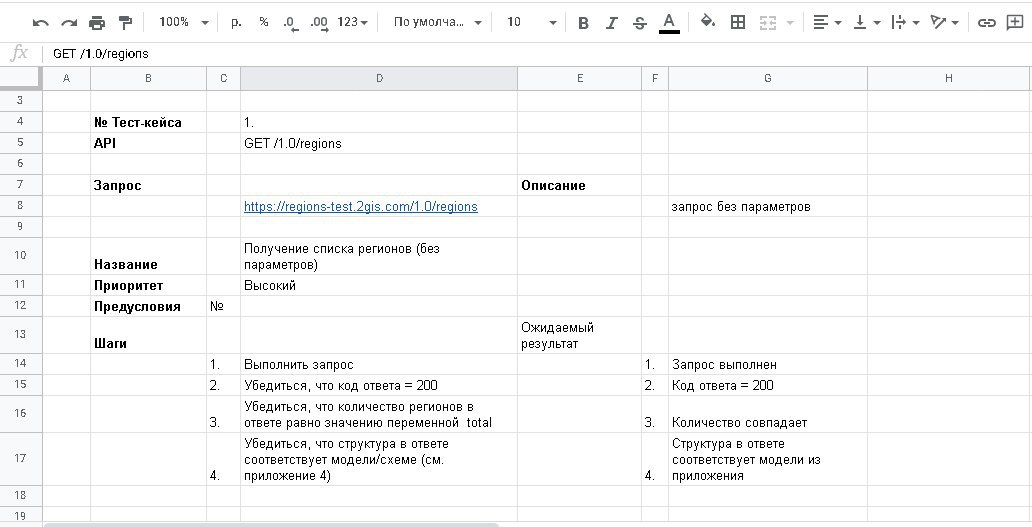Decrease decimal places button
Screen dimensions: 1032x527
[x=291, y=22]
